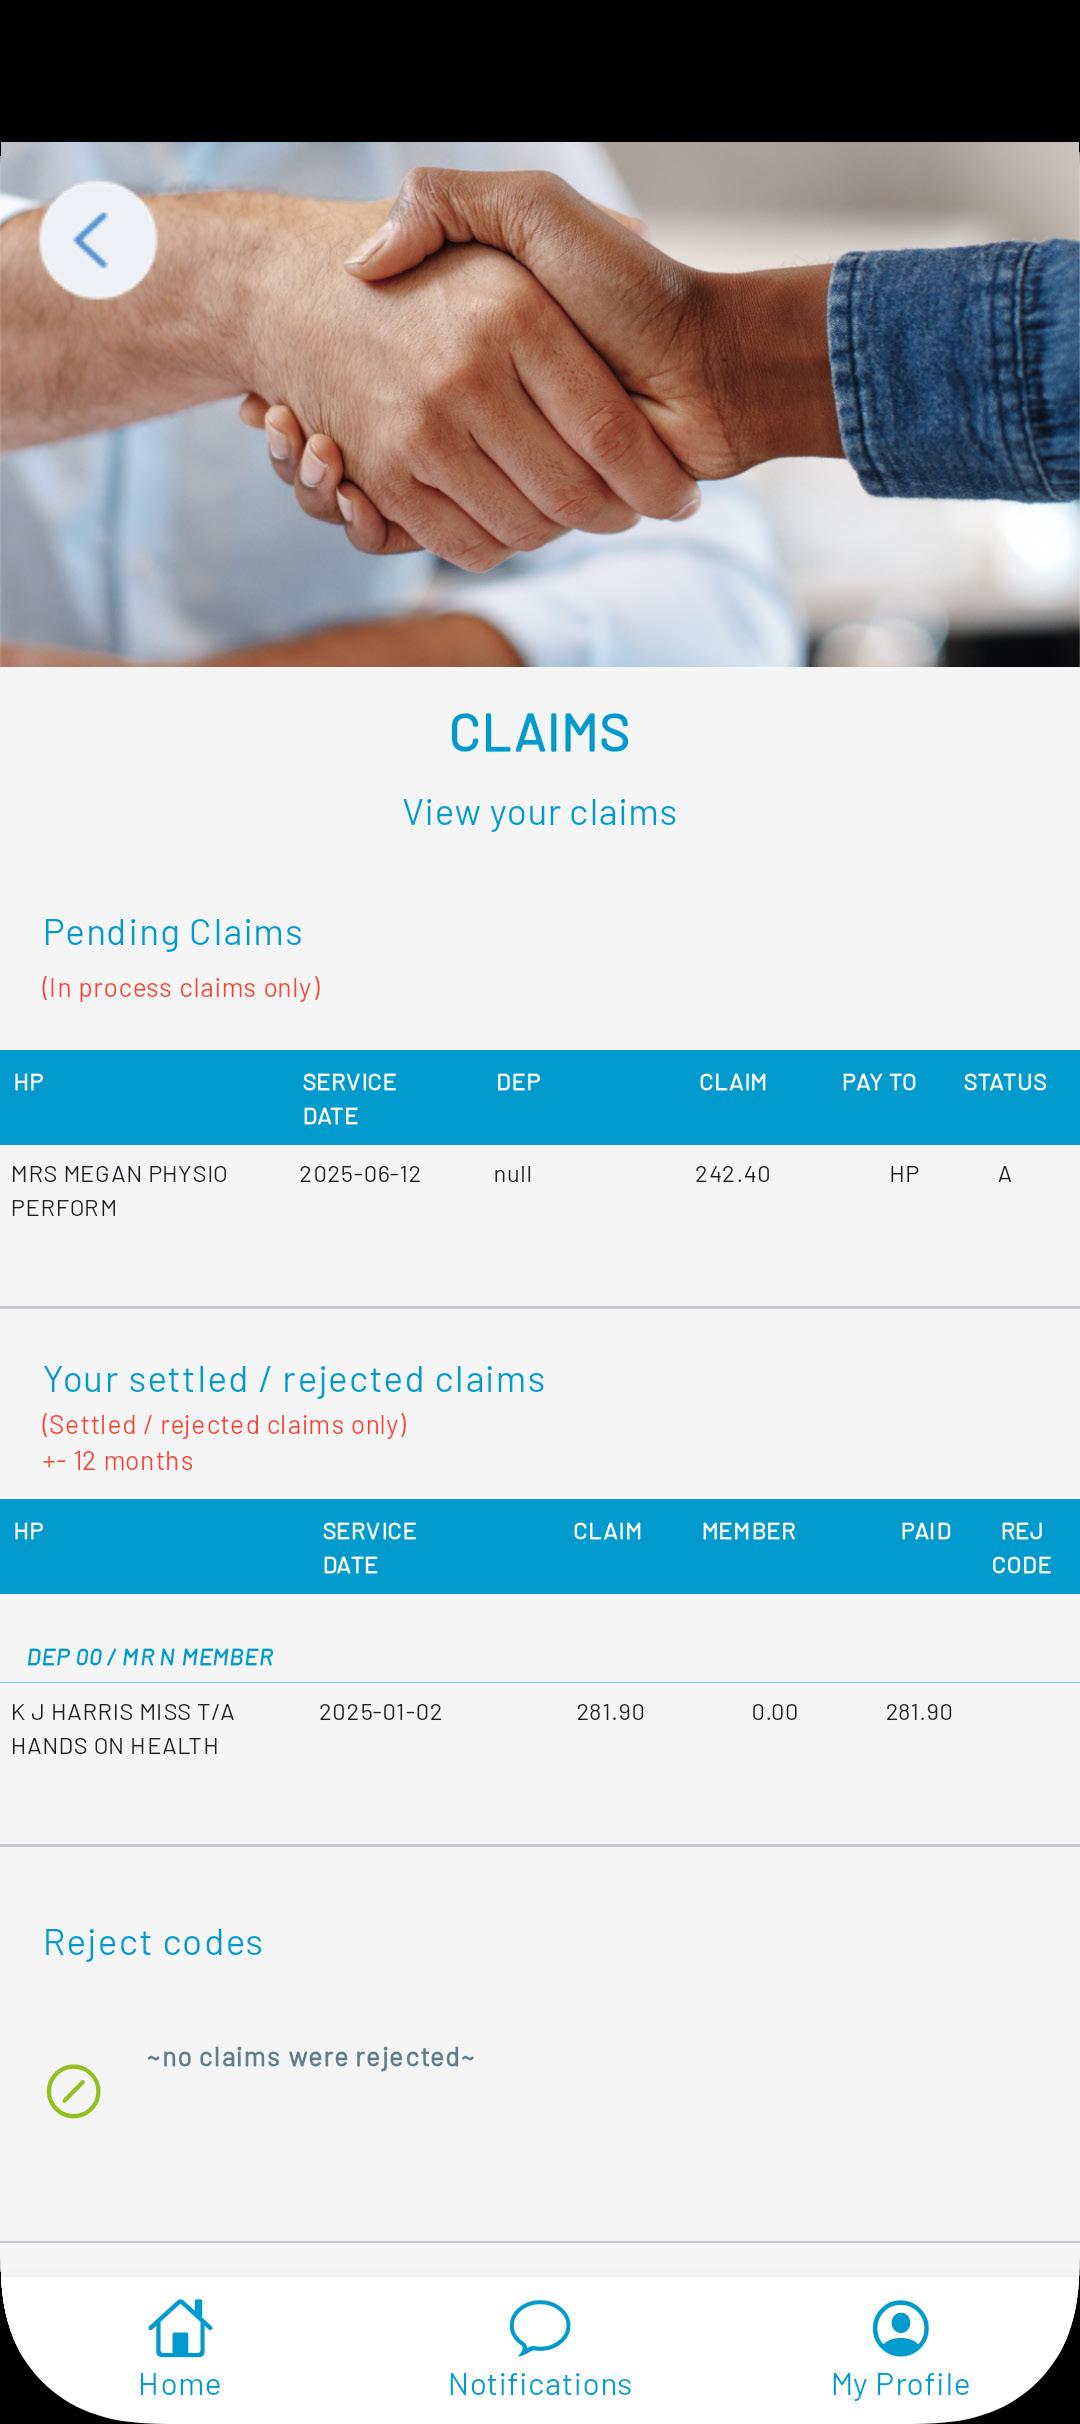Tap the pending claim amount 242.40

(x=732, y=1174)
